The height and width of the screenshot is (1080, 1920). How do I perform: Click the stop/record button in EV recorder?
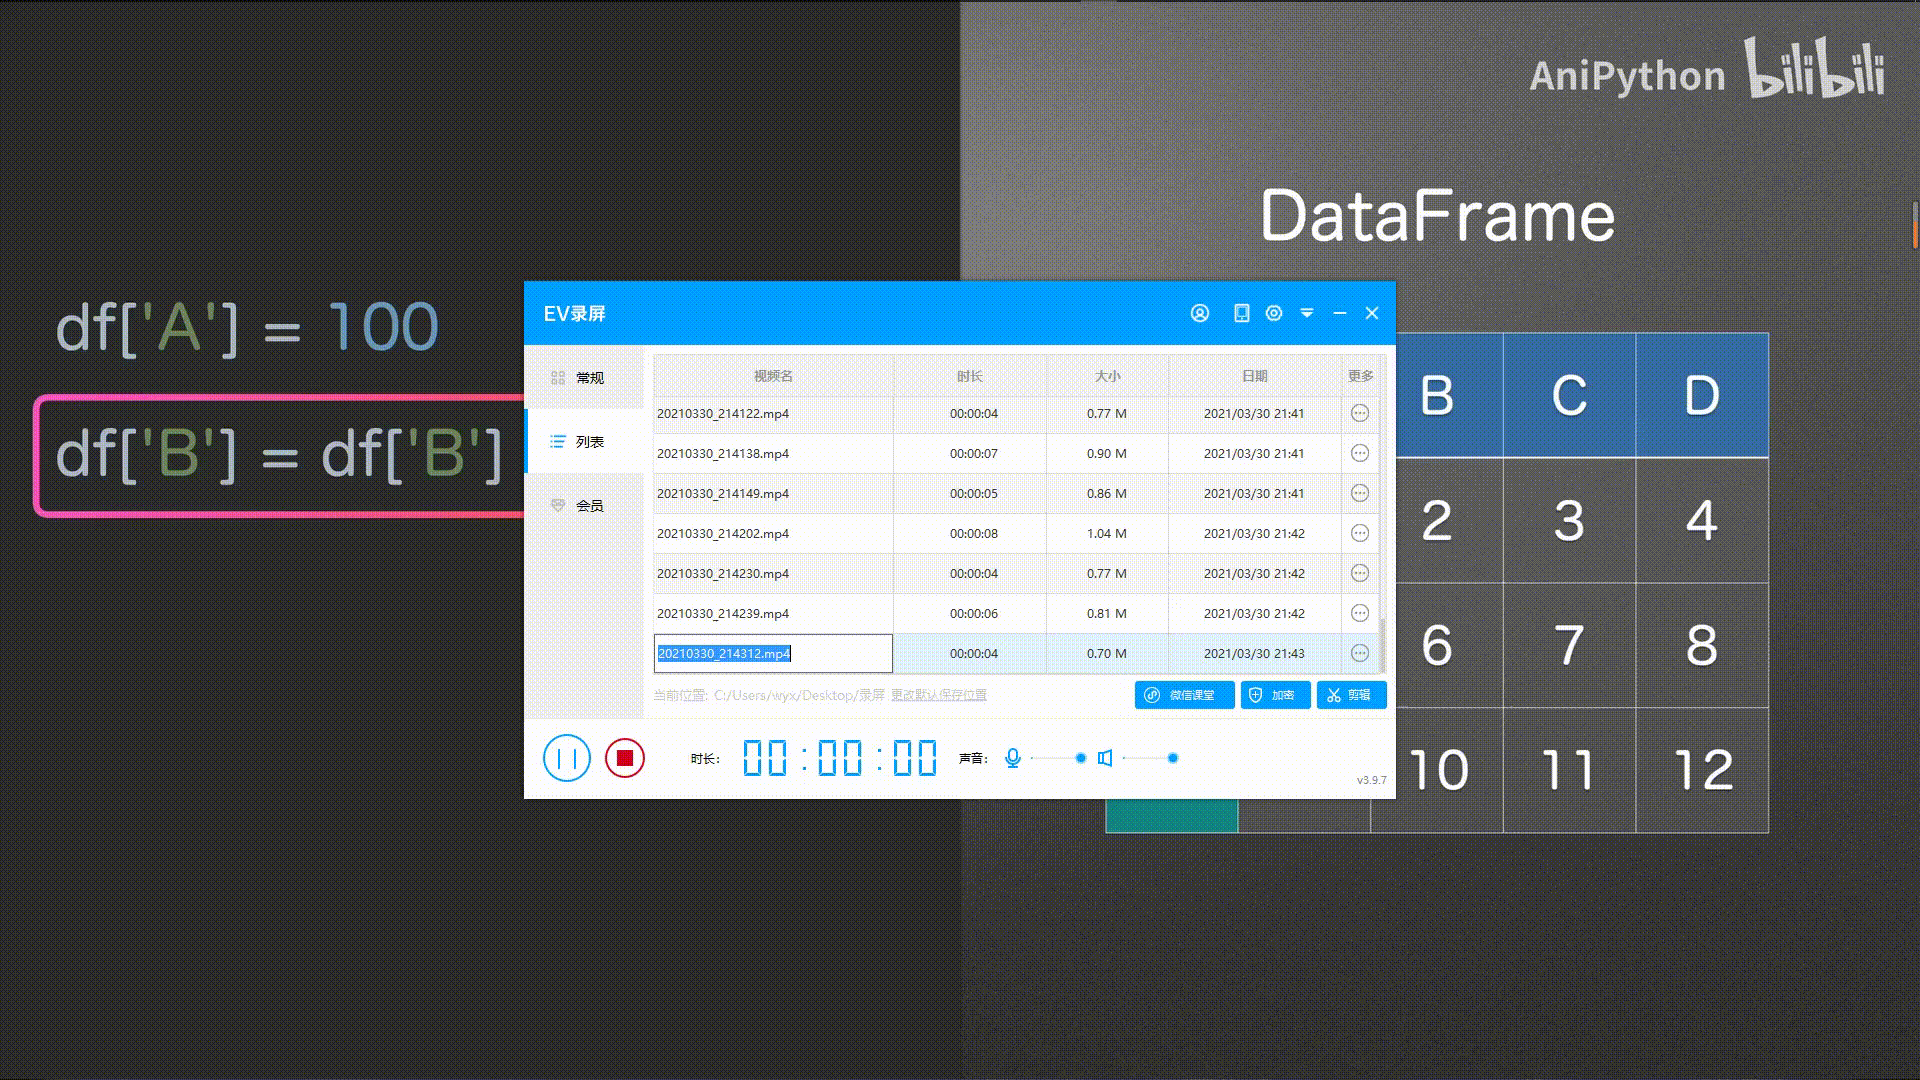coord(624,757)
